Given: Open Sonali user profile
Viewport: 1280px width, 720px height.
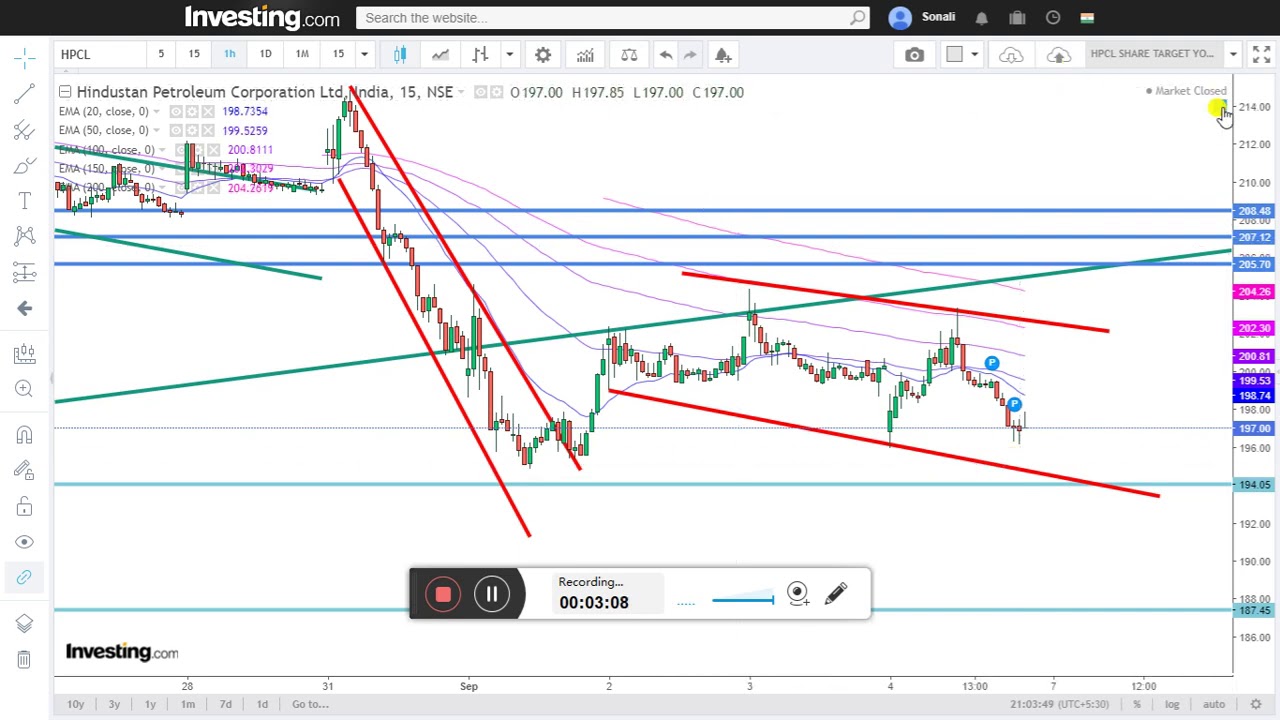Looking at the screenshot, I should (x=923, y=17).
